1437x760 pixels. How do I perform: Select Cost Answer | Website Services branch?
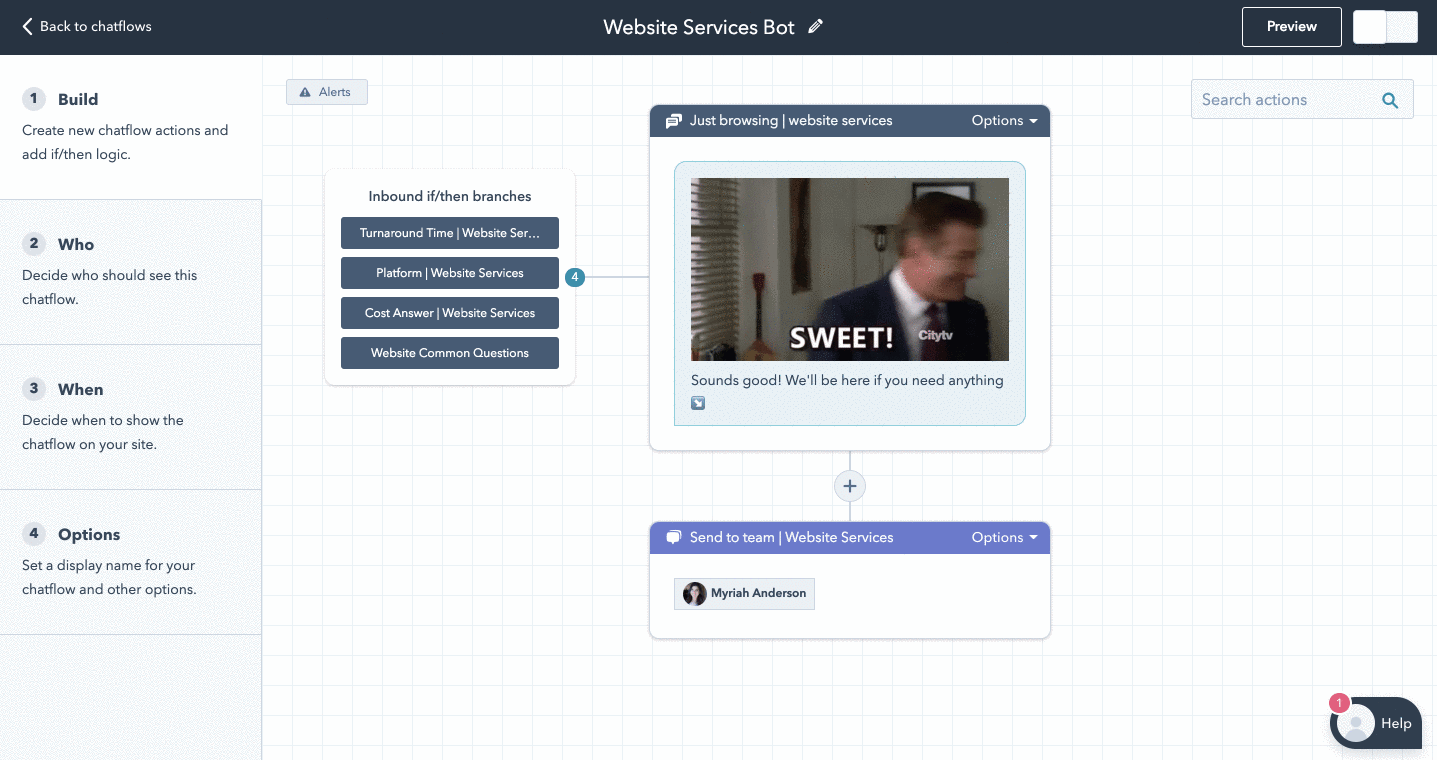(x=450, y=313)
